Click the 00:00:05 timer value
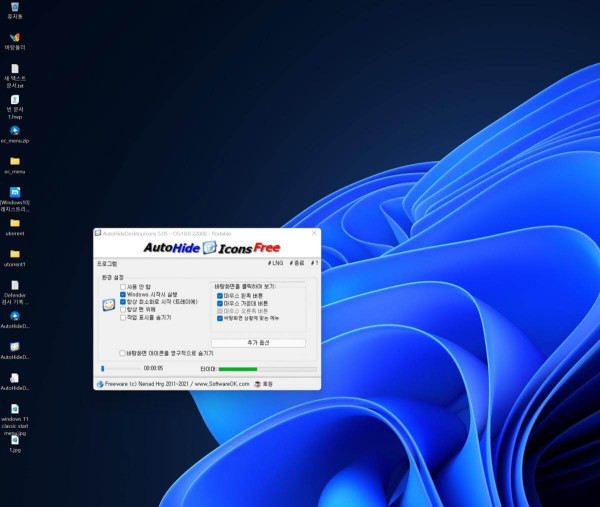This screenshot has height=507, width=600. [x=153, y=368]
